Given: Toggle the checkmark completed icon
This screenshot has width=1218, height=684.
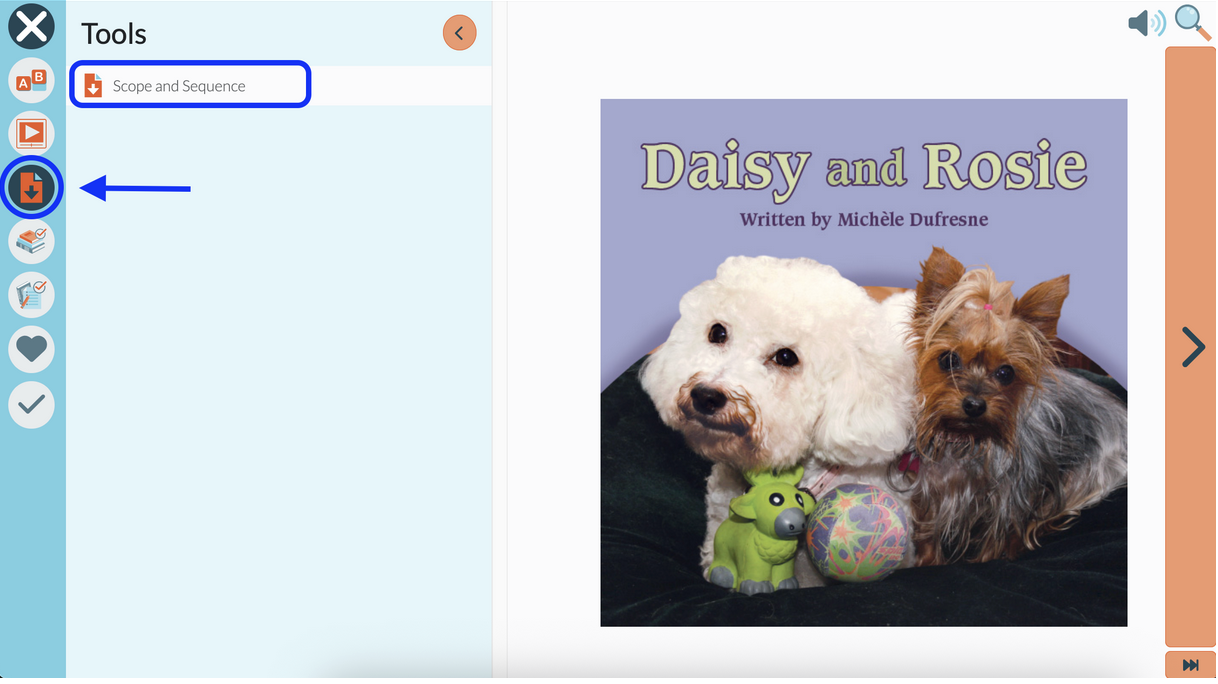Looking at the screenshot, I should (x=32, y=404).
